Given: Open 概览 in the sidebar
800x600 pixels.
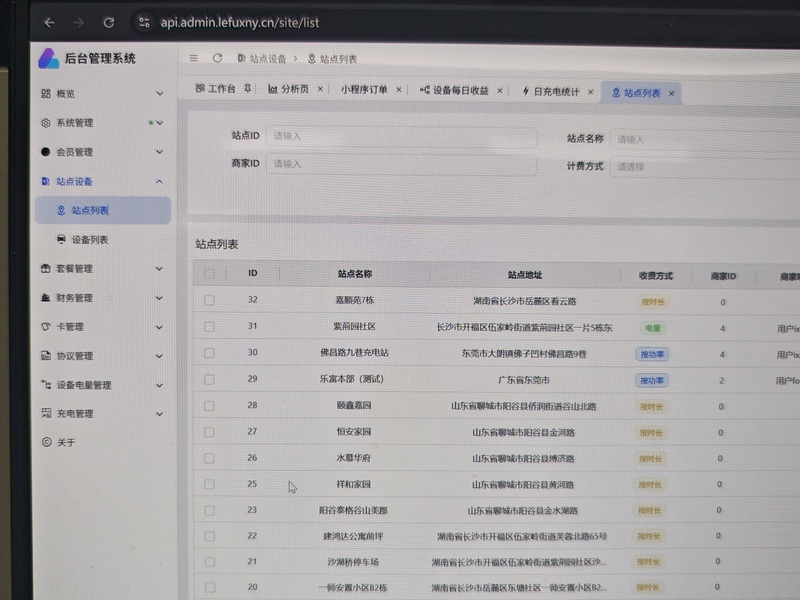Looking at the screenshot, I should point(65,94).
